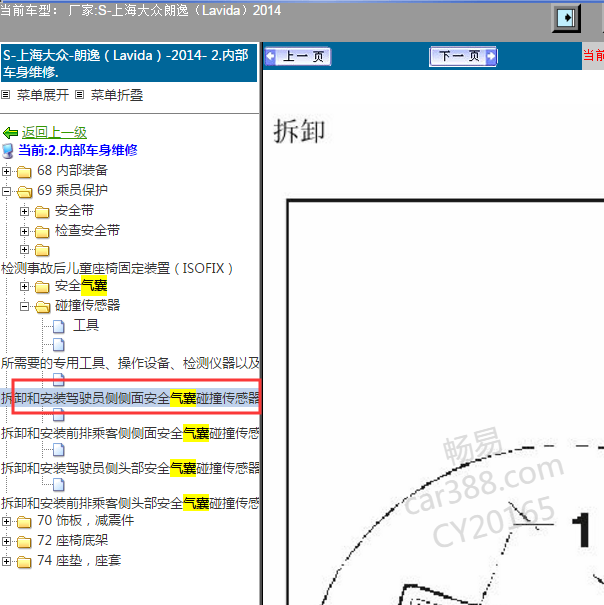
Task: Click the document icon next to 工具
Action: click(59, 326)
